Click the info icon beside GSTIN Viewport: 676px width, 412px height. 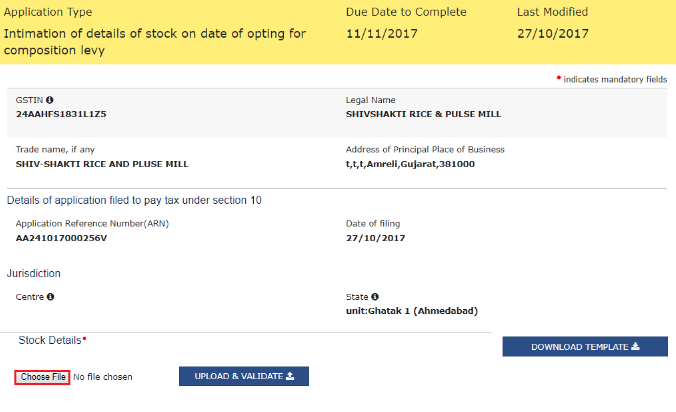[x=50, y=100]
